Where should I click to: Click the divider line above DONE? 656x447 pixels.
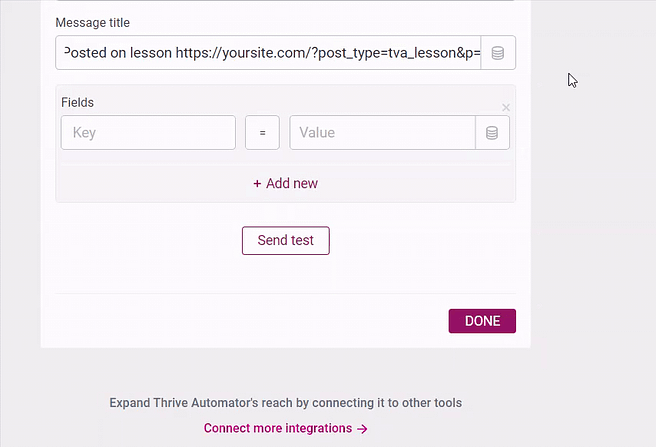click(285, 293)
